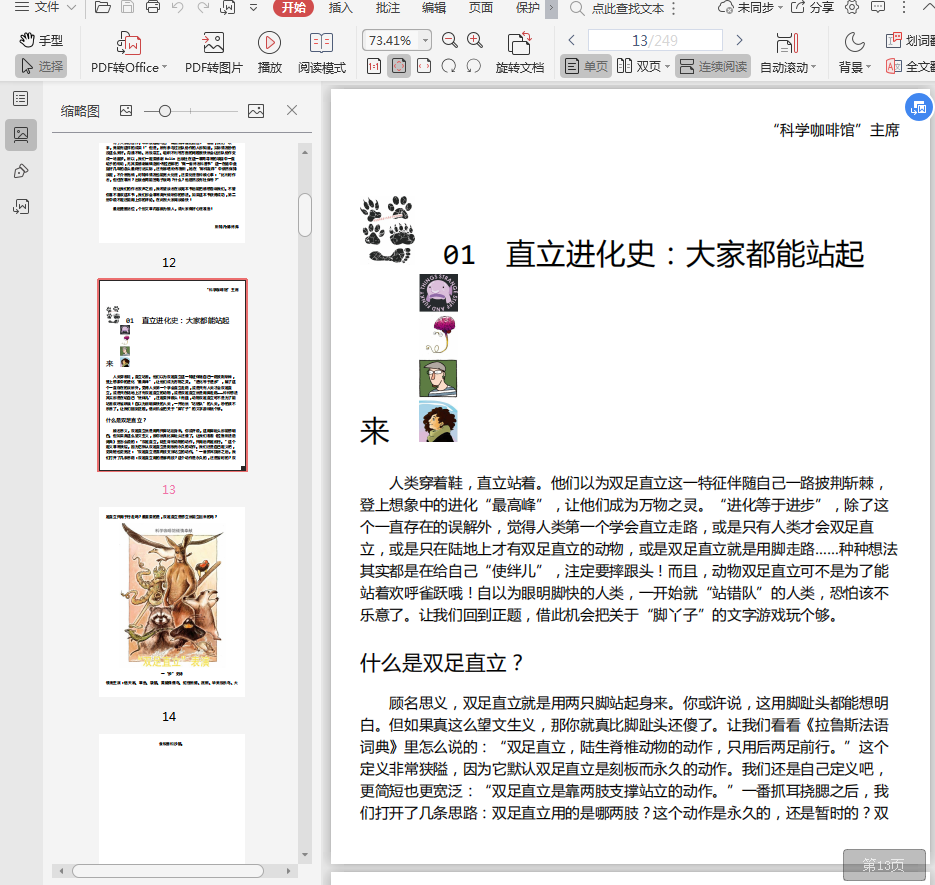
Task: Click the PDF转图片 icon
Action: [x=213, y=43]
